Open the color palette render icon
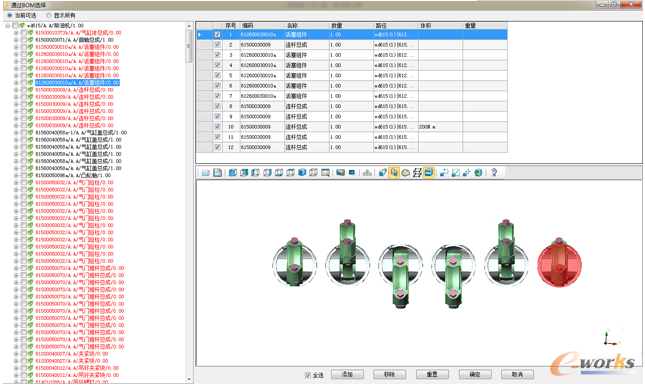Screen dimensions: 645x386 coord(405,173)
